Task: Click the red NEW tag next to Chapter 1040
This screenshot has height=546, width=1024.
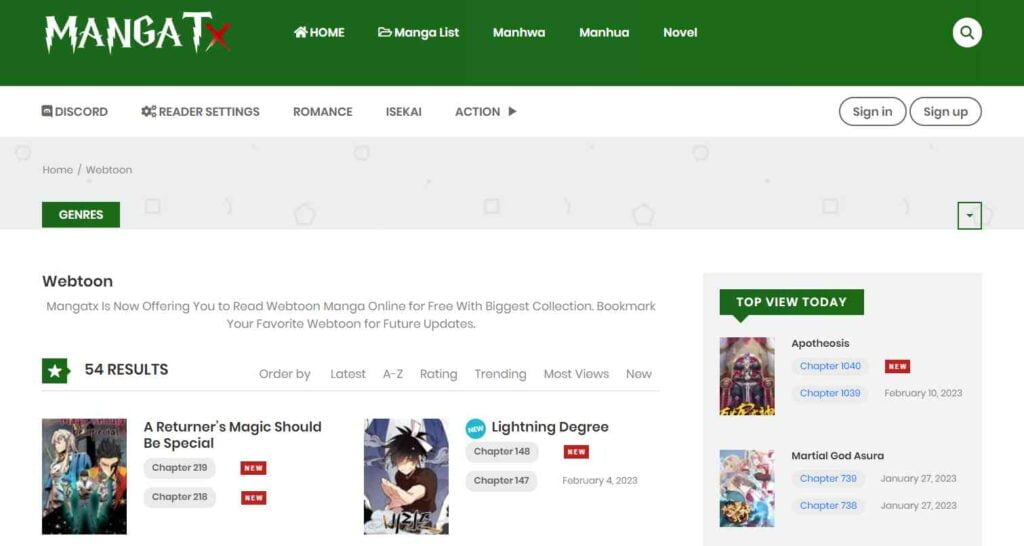Action: (x=897, y=366)
